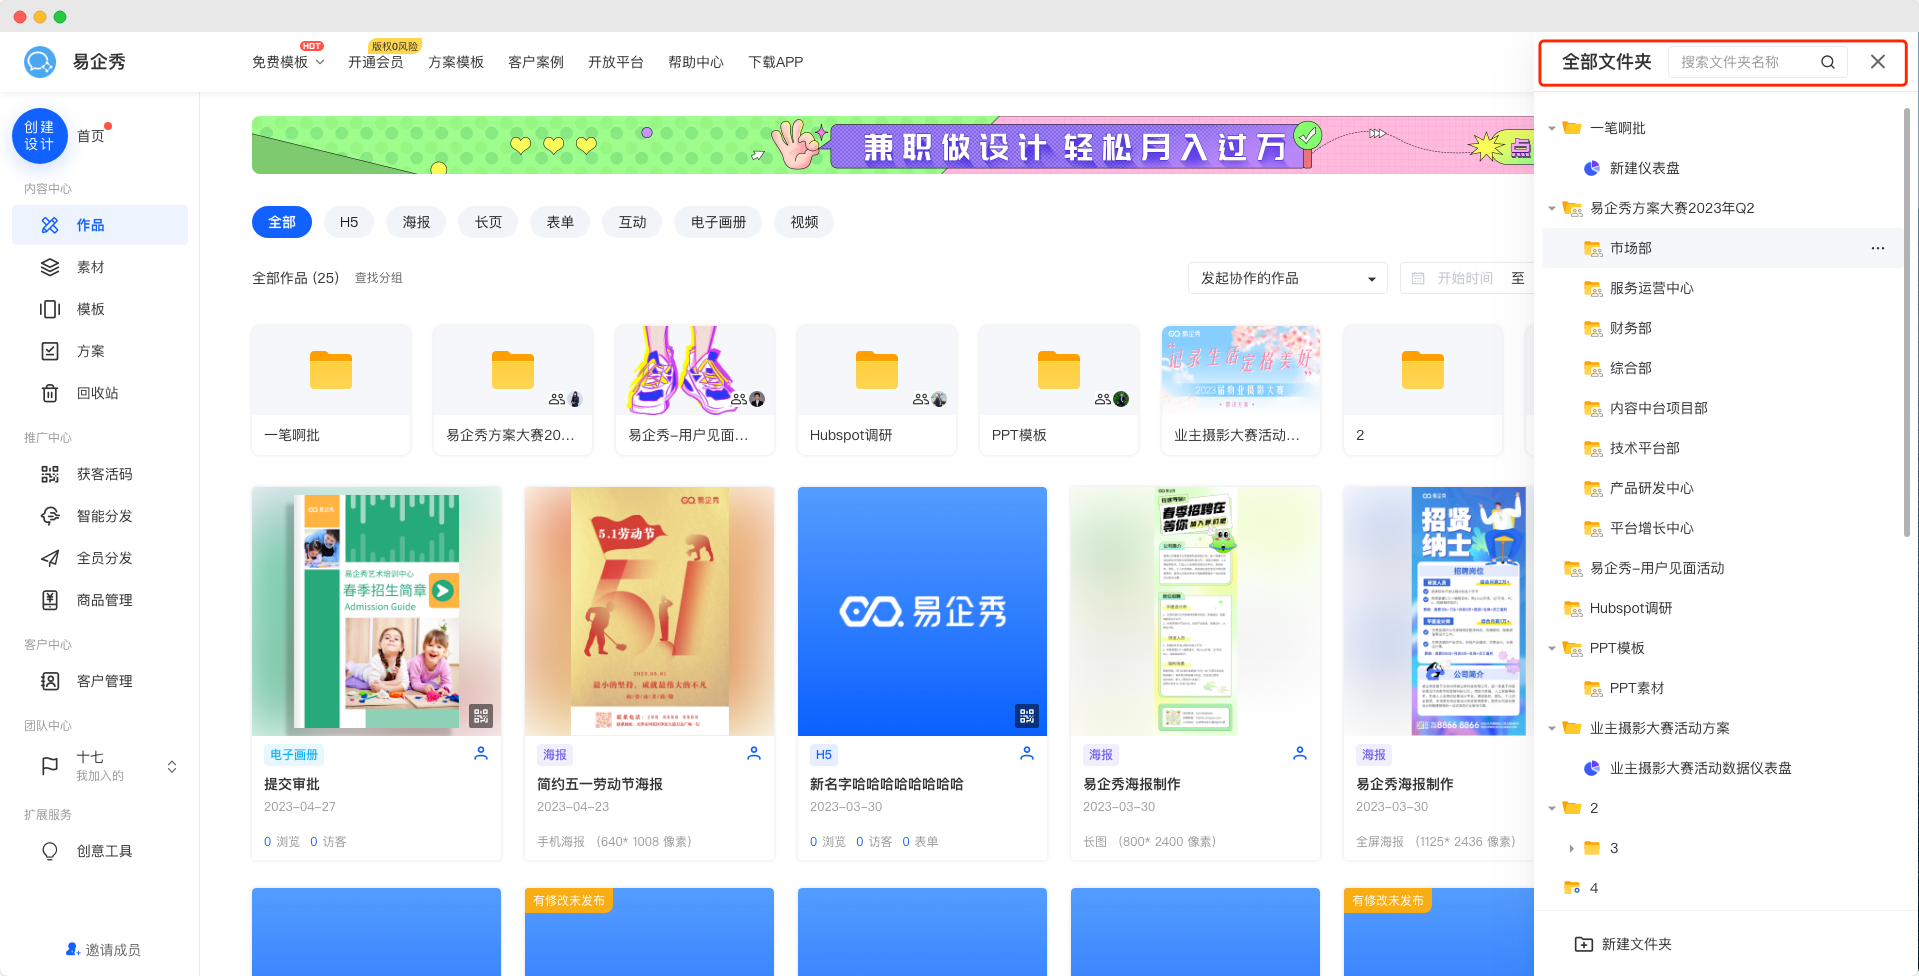
Task: Select the 视频 filter tab
Action: pos(804,222)
